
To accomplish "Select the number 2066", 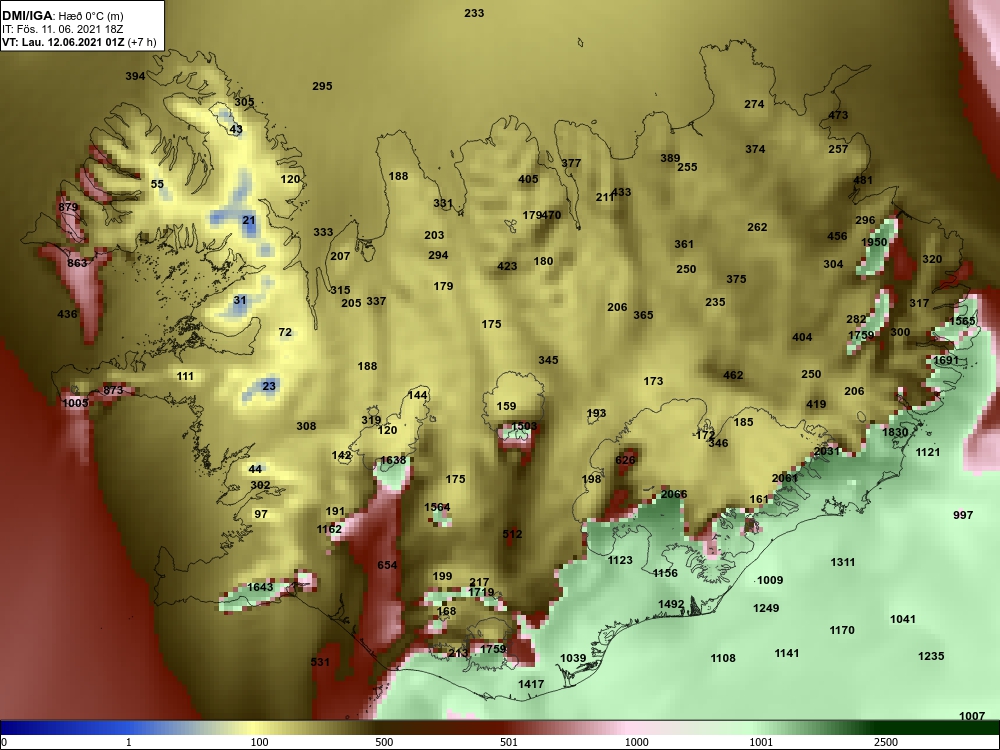I will tap(674, 494).
